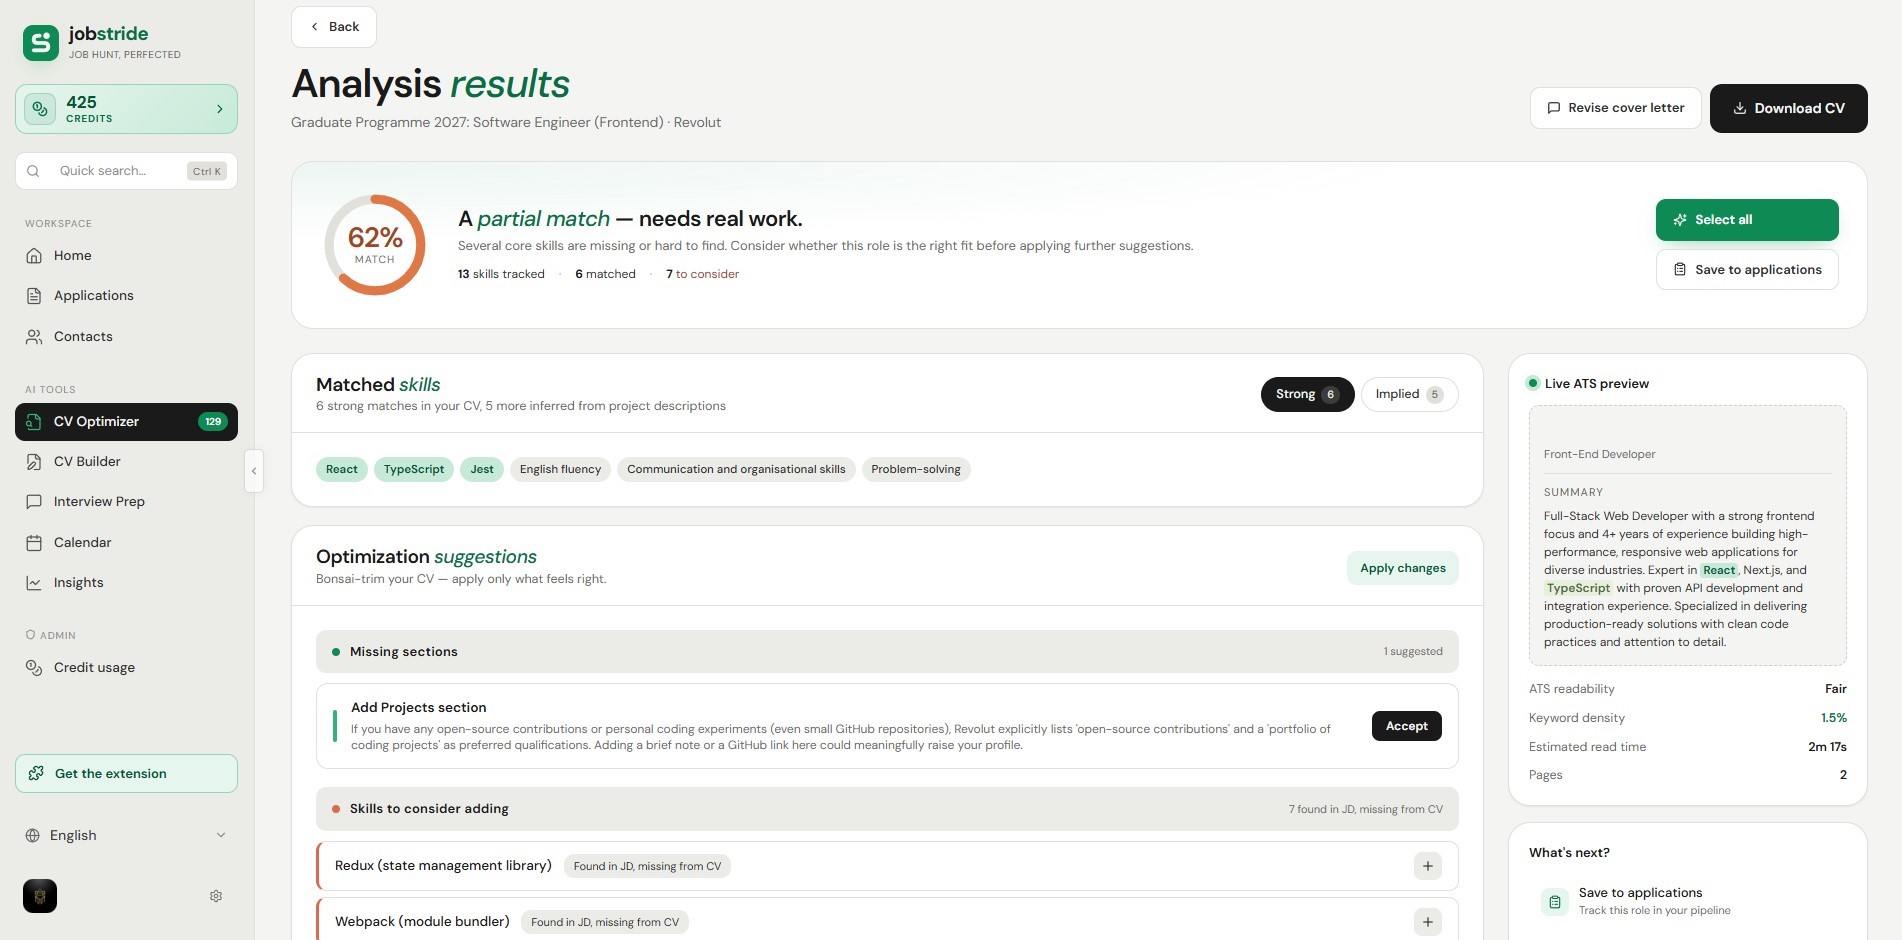Open the Applications page
The height and width of the screenshot is (940, 1902).
click(x=126, y=296)
